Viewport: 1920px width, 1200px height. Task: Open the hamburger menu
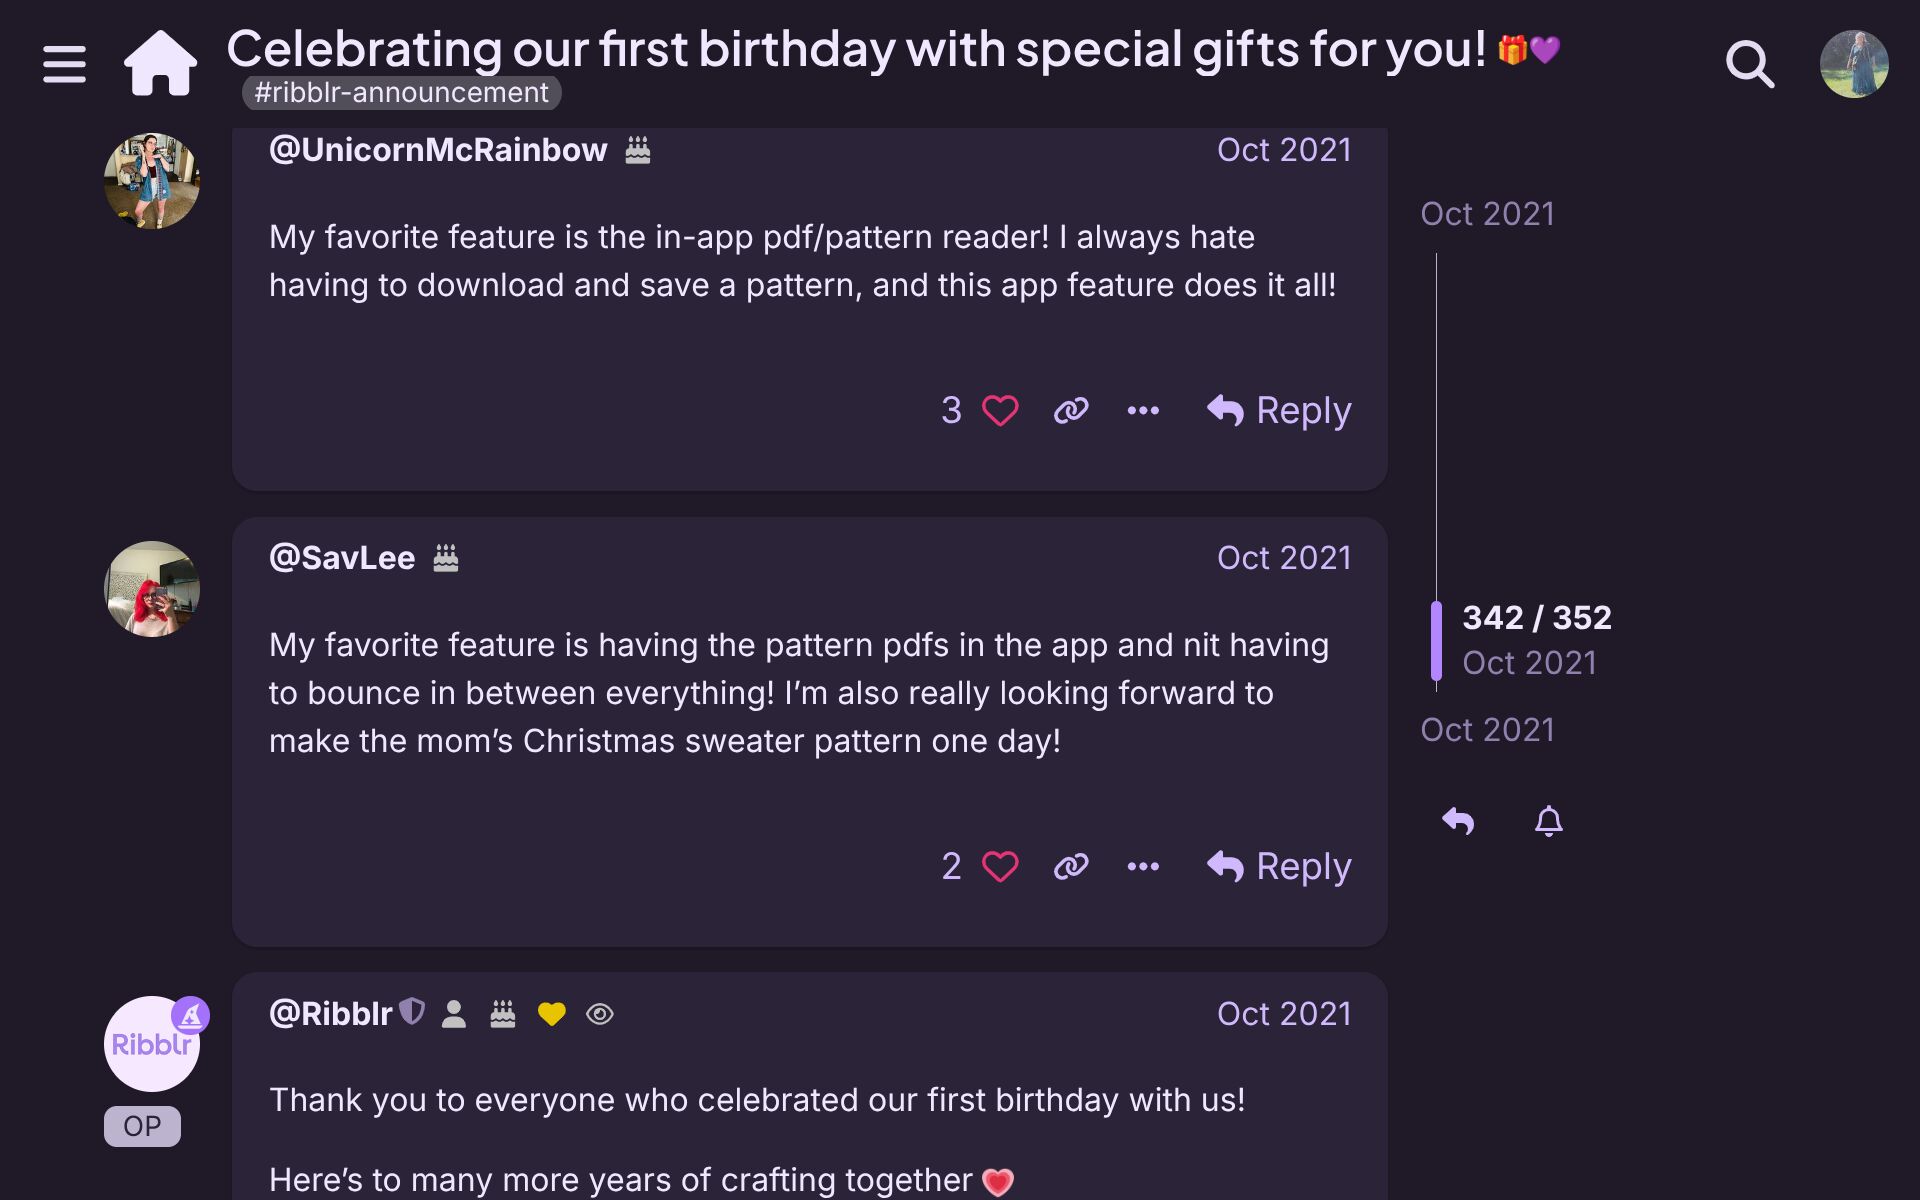pos(64,64)
